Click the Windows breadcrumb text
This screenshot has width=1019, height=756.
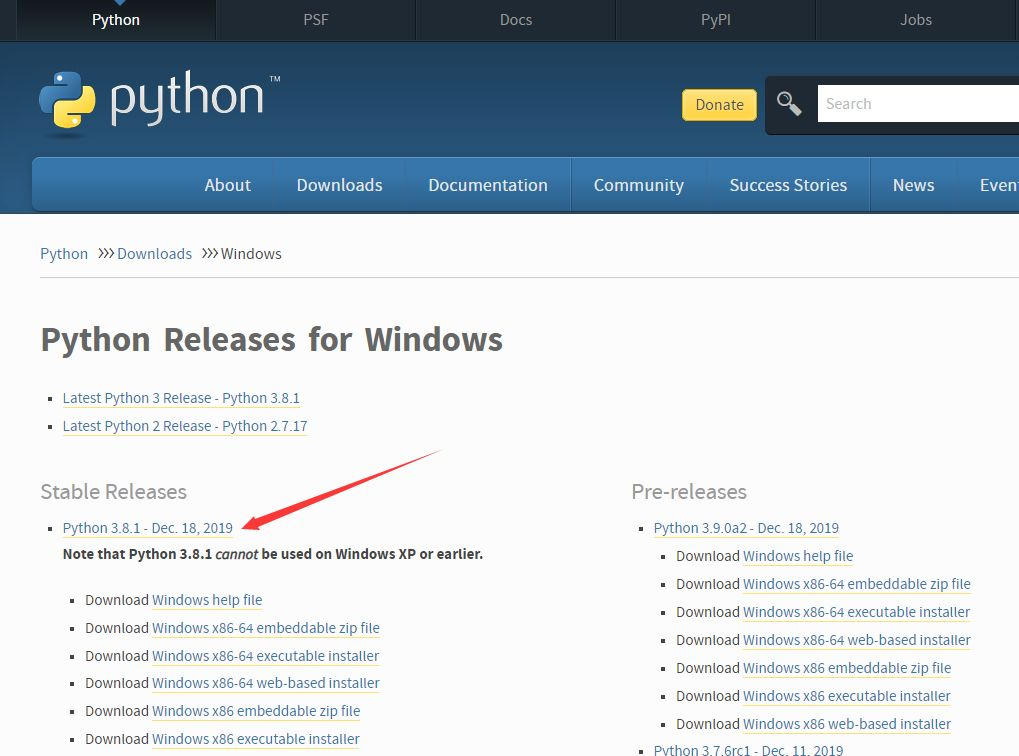[251, 254]
